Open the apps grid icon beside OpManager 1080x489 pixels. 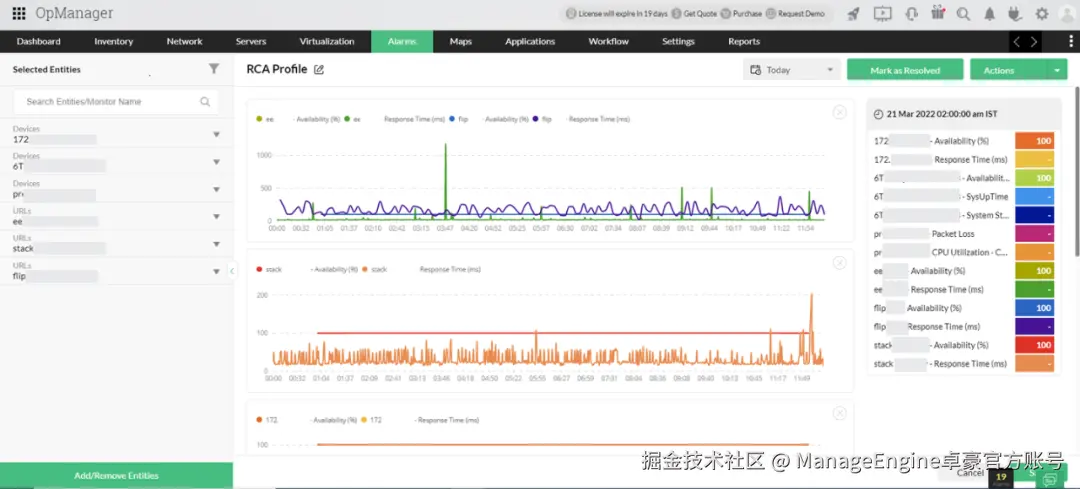pyautogui.click(x=19, y=14)
